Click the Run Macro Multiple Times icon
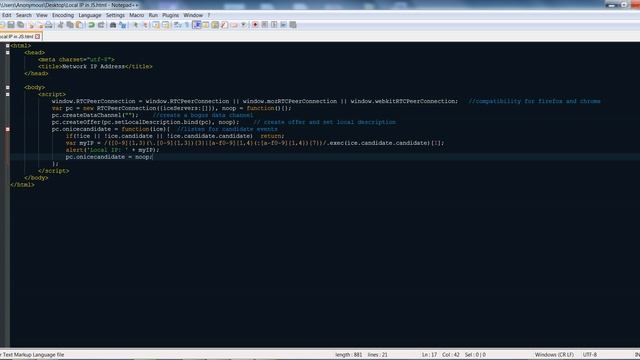640x360 pixels. coord(283,25)
